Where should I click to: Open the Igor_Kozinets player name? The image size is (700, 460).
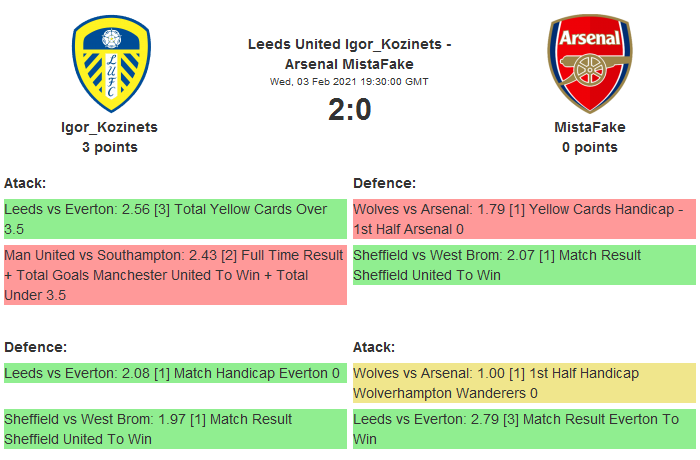coord(110,127)
